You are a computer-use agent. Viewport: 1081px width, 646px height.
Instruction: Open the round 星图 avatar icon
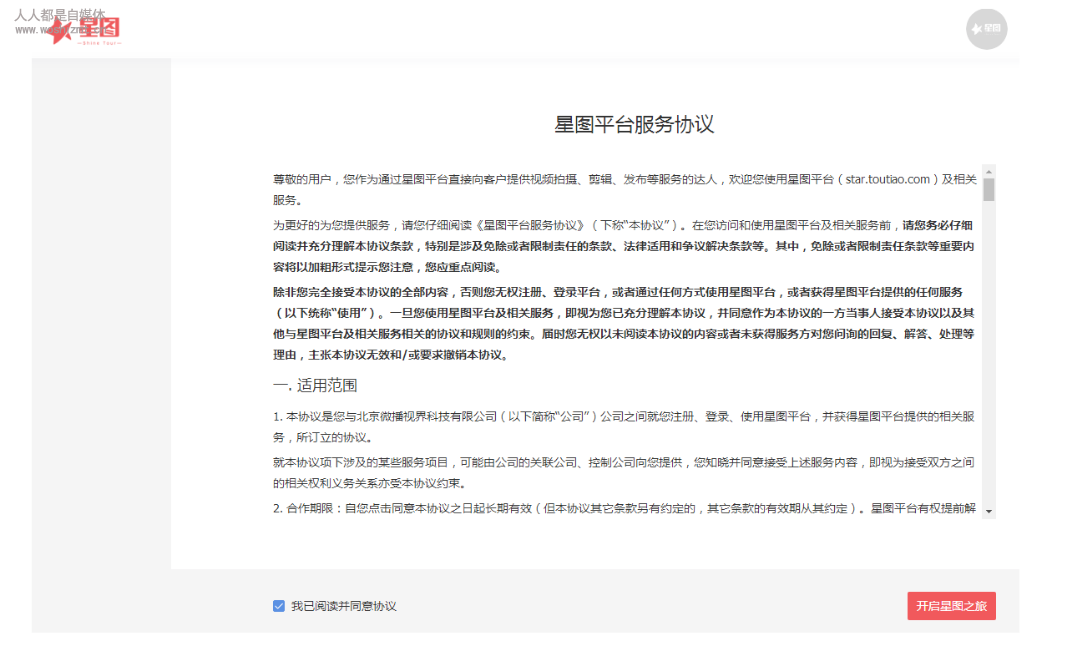tap(986, 29)
